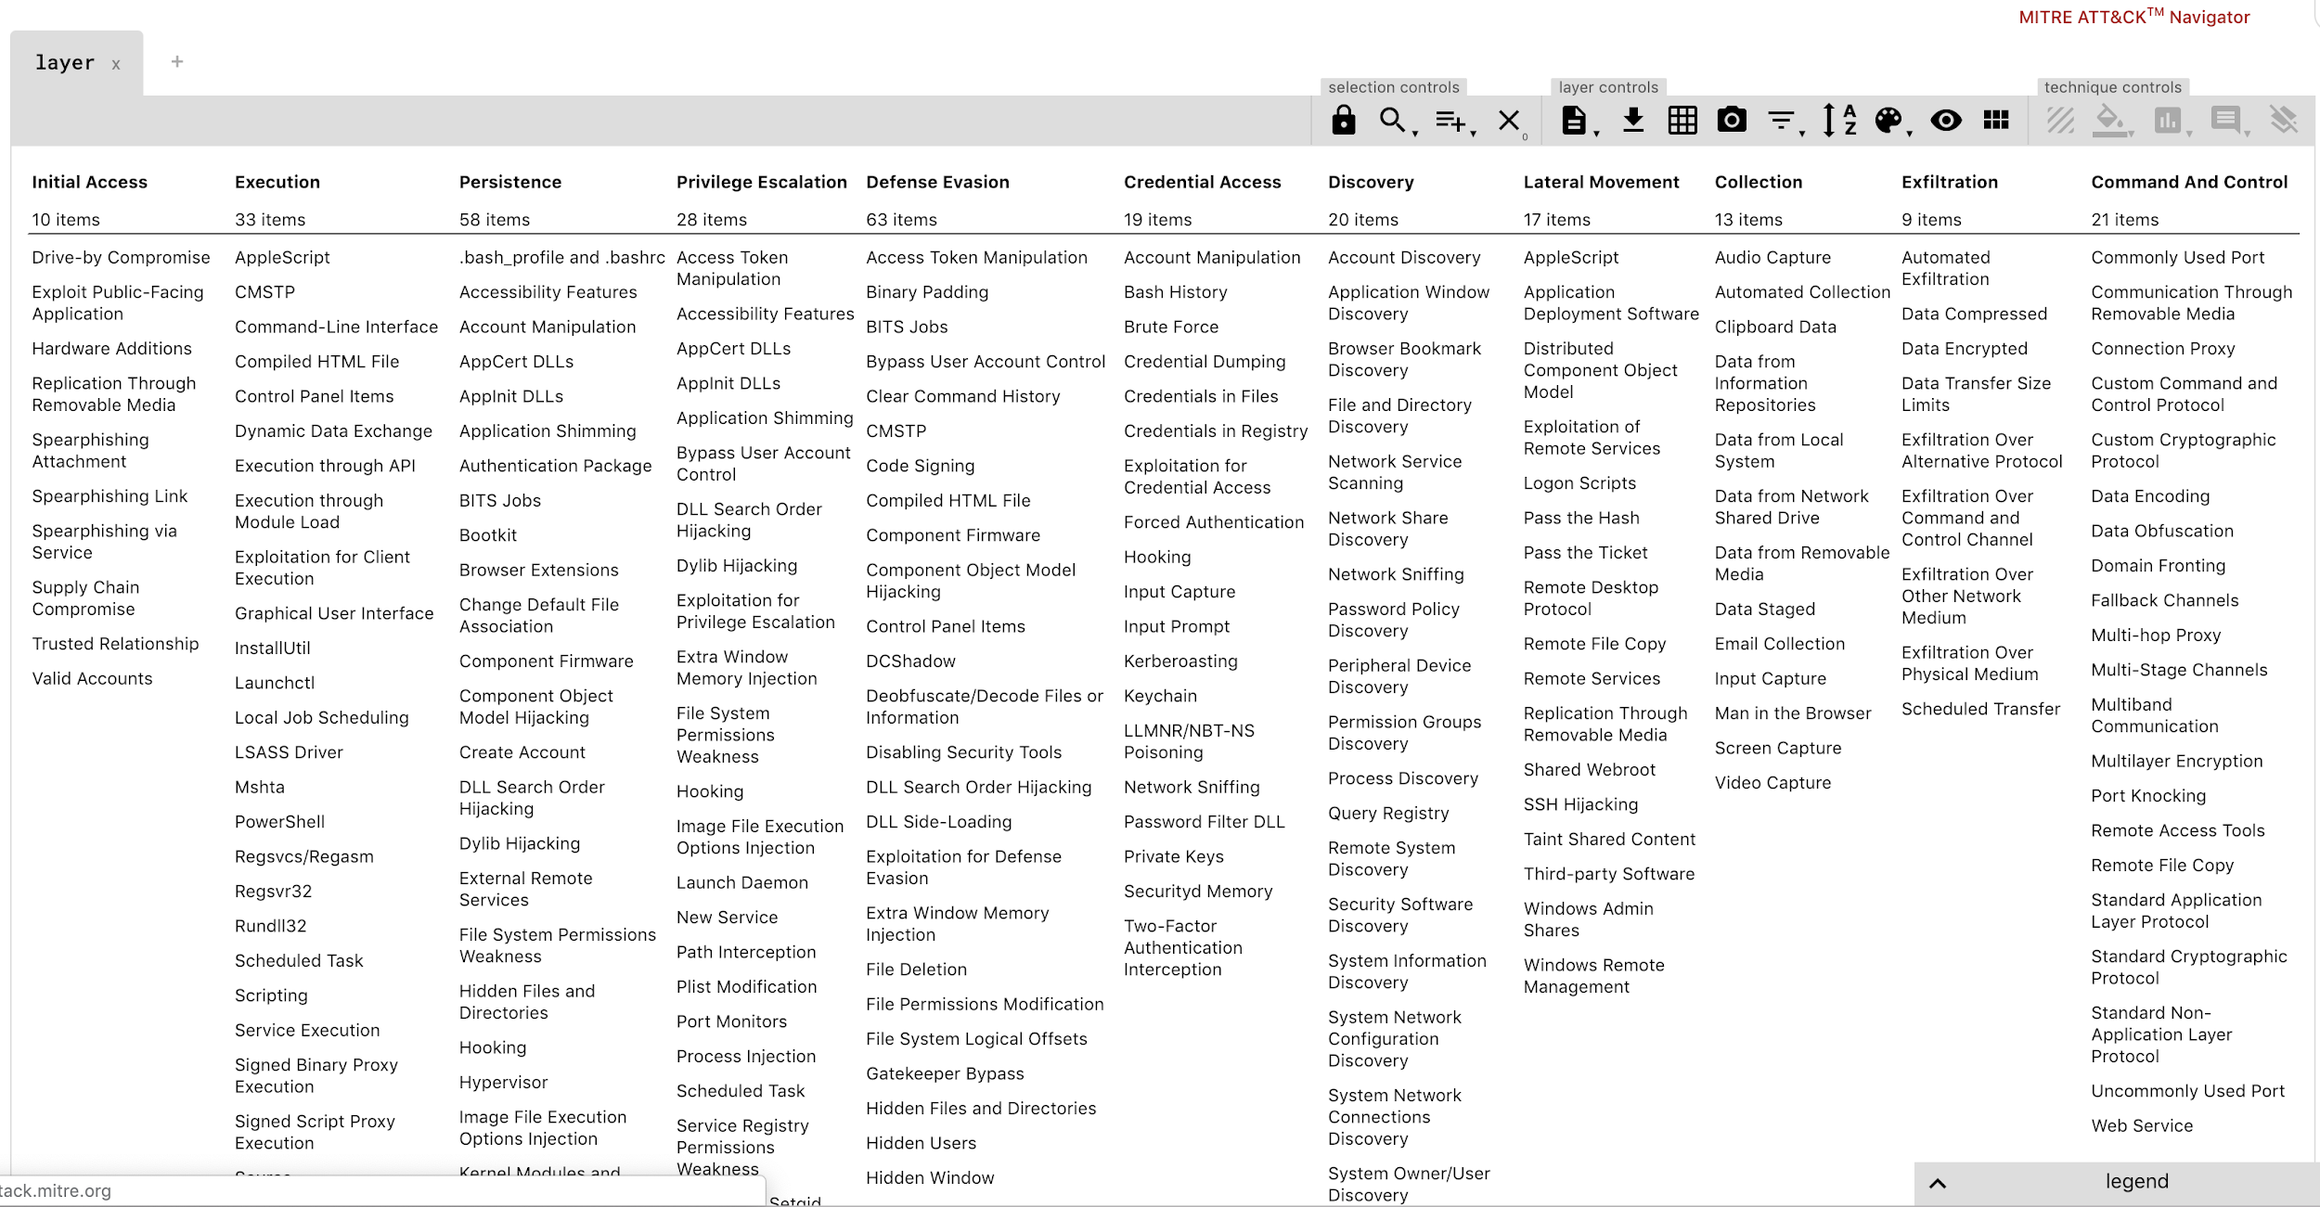Select the Port Knocking technique
Screen dimensions: 2320x1207
click(x=2148, y=796)
